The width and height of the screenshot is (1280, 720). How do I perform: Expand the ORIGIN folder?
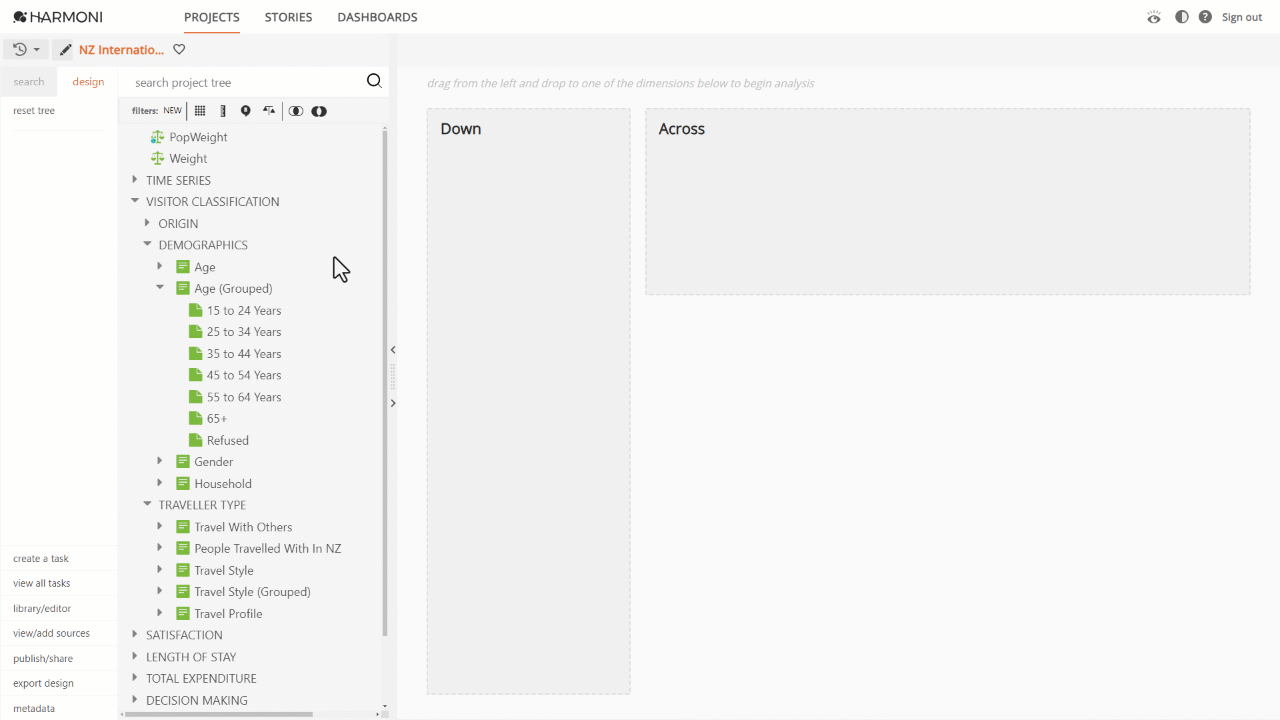pos(147,223)
